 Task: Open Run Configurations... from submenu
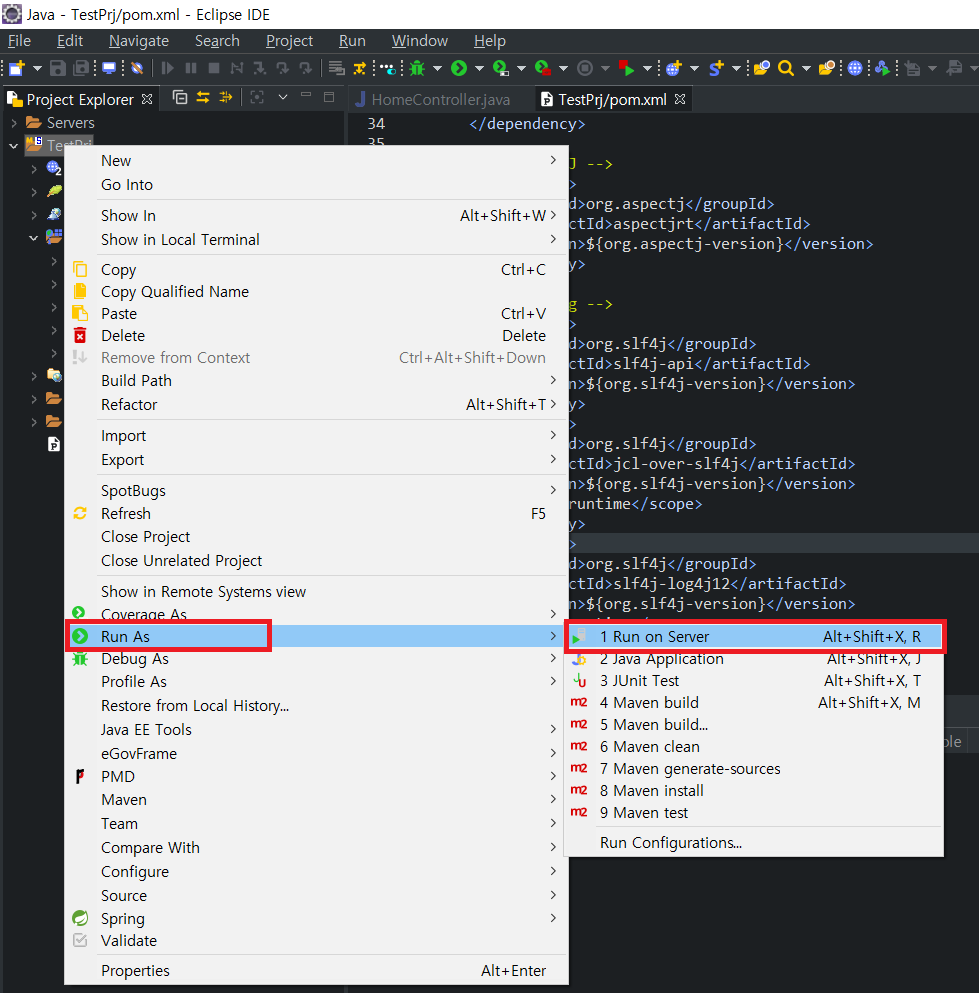pos(753,843)
